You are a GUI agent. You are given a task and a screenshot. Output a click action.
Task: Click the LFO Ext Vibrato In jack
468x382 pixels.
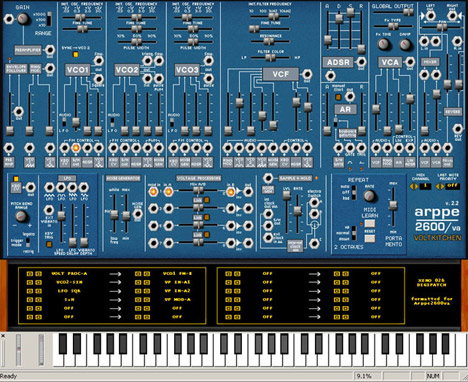point(49,210)
